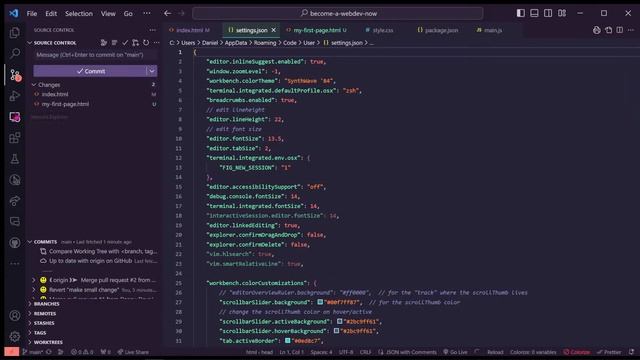
Task: Open the Run and Debug view
Action: click(15, 96)
